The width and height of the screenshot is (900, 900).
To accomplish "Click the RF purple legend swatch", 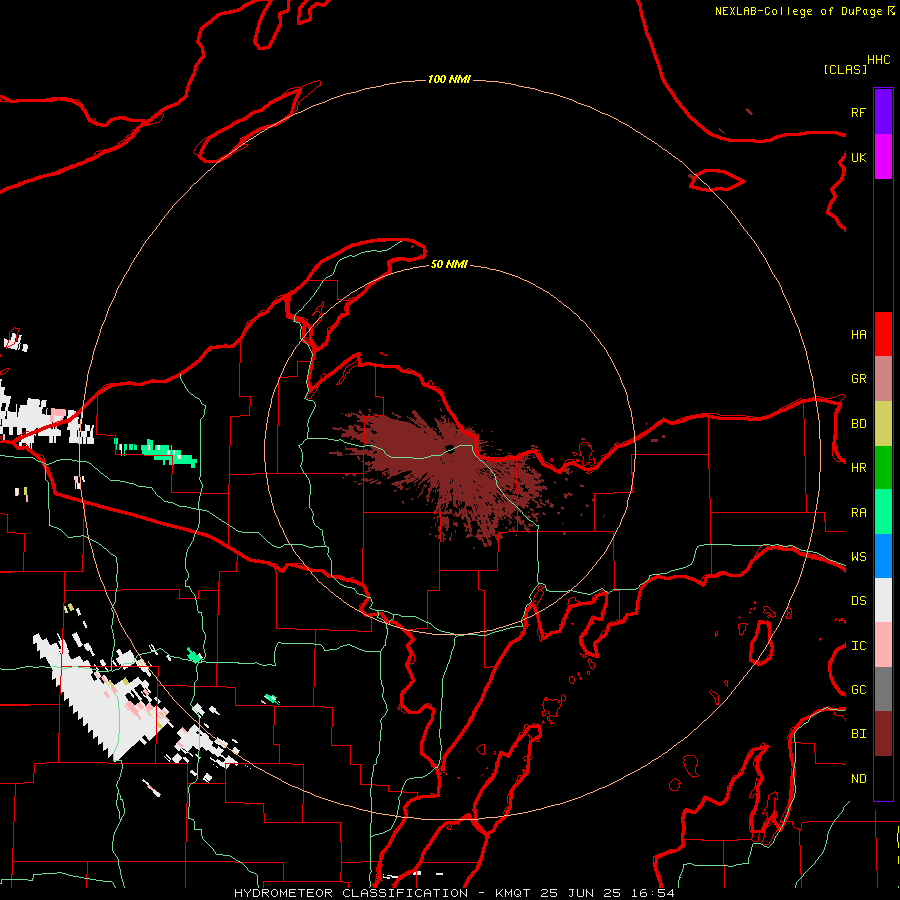I will (883, 112).
